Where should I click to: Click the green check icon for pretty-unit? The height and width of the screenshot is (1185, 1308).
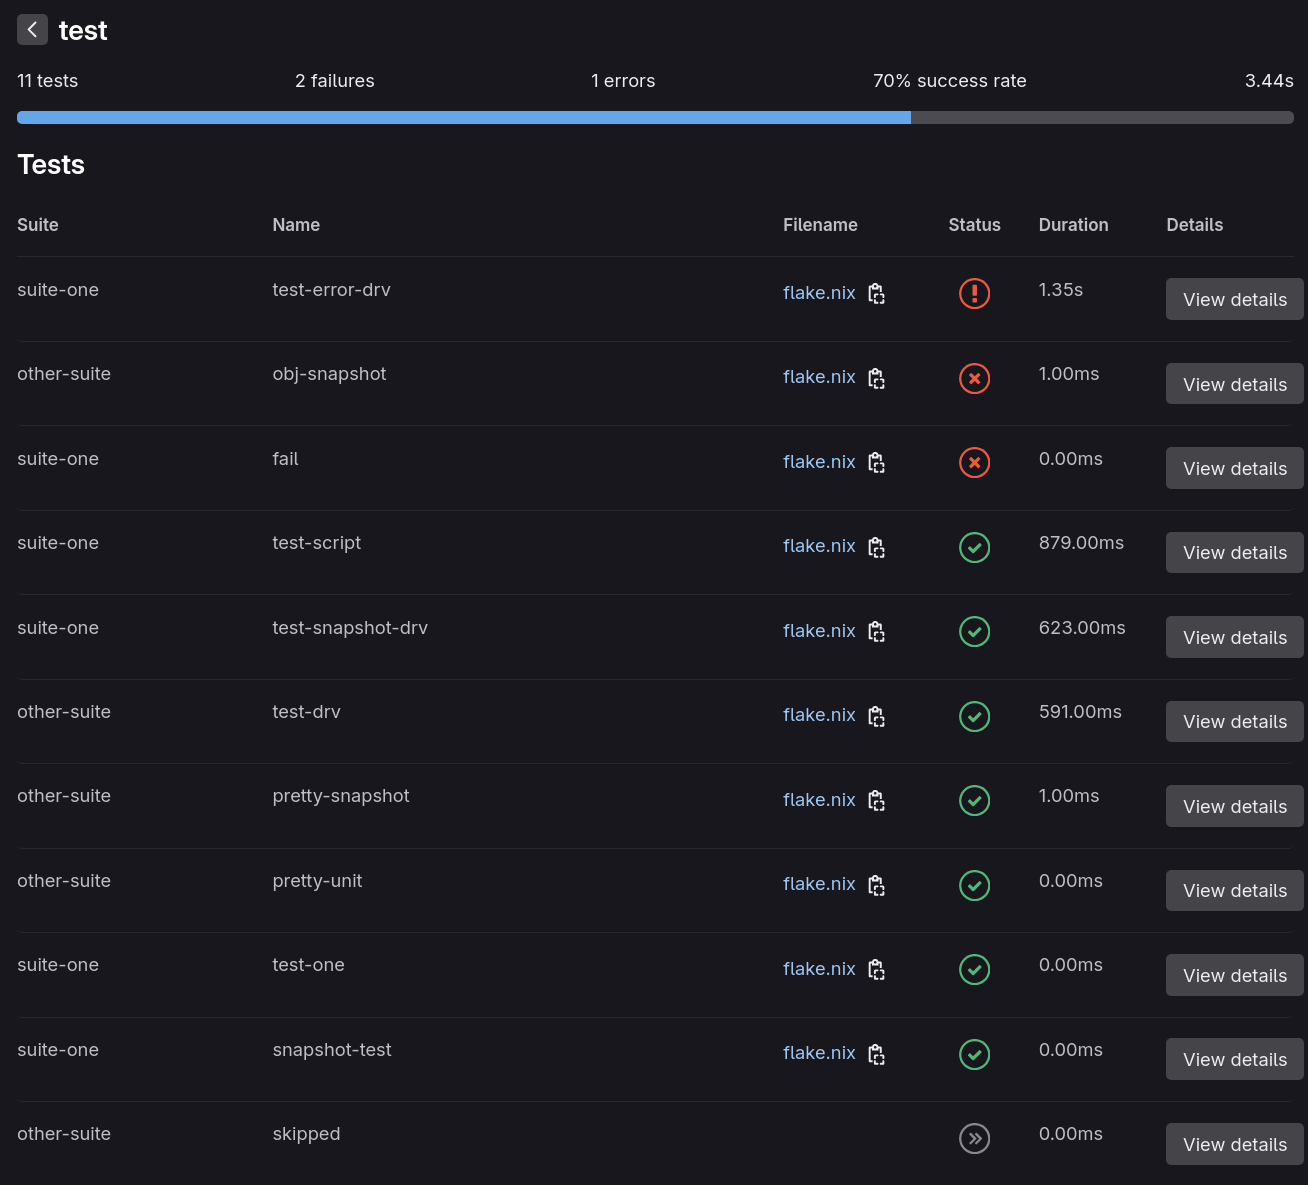click(974, 885)
